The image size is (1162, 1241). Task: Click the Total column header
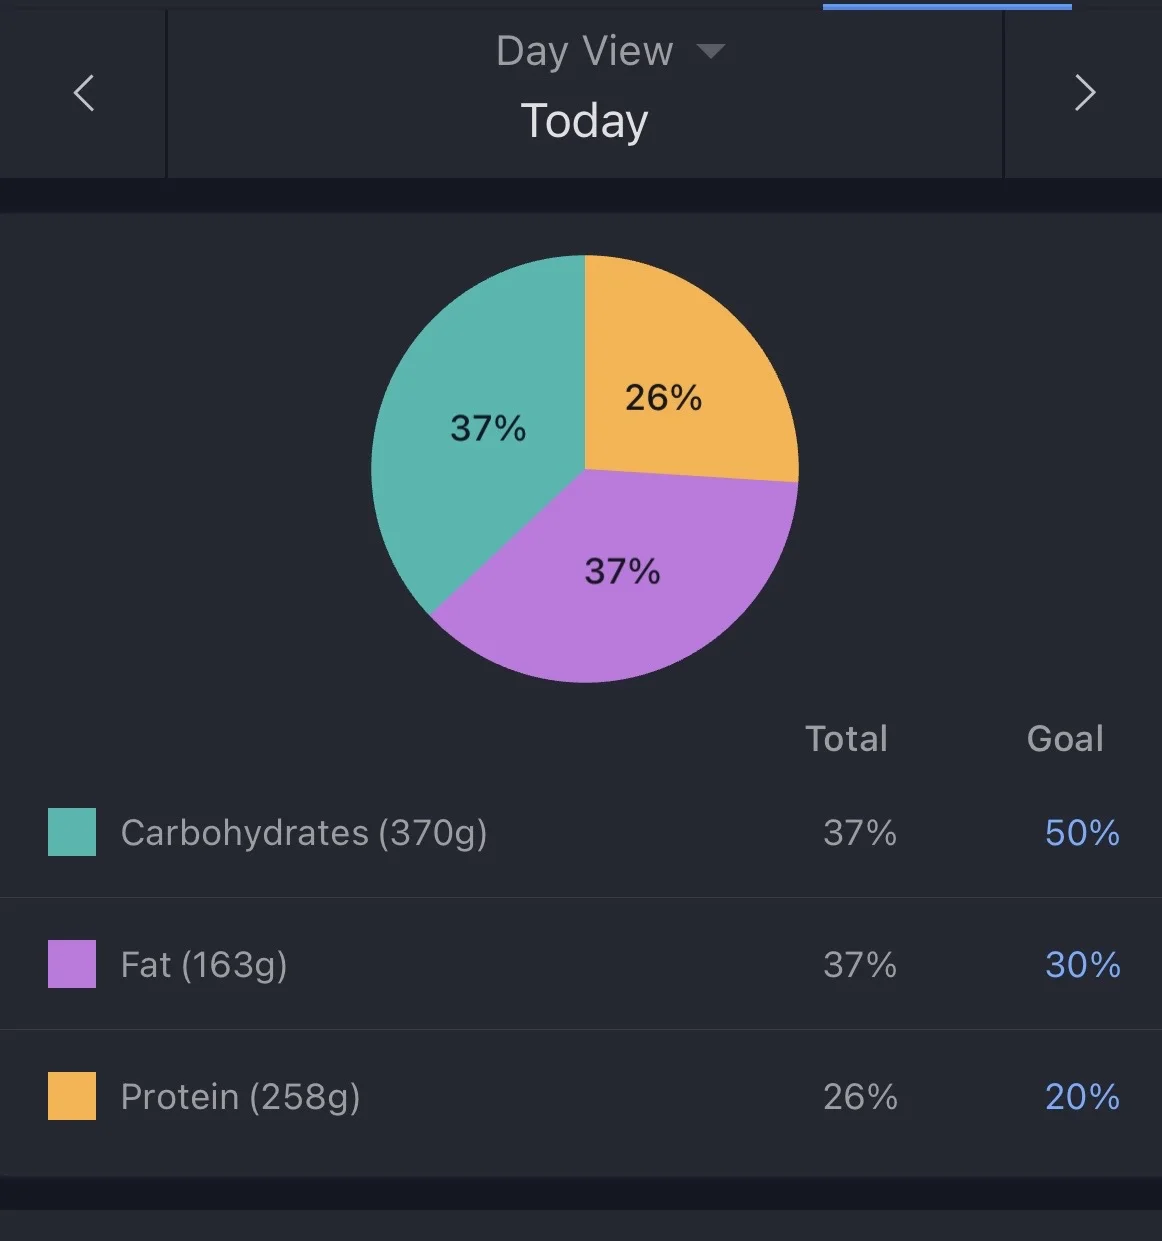(x=847, y=739)
